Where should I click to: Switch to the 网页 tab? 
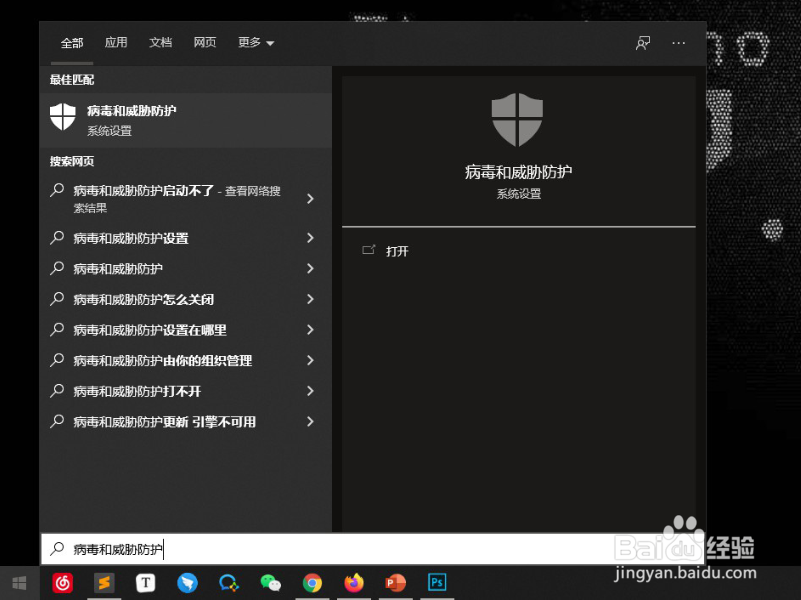pos(205,42)
